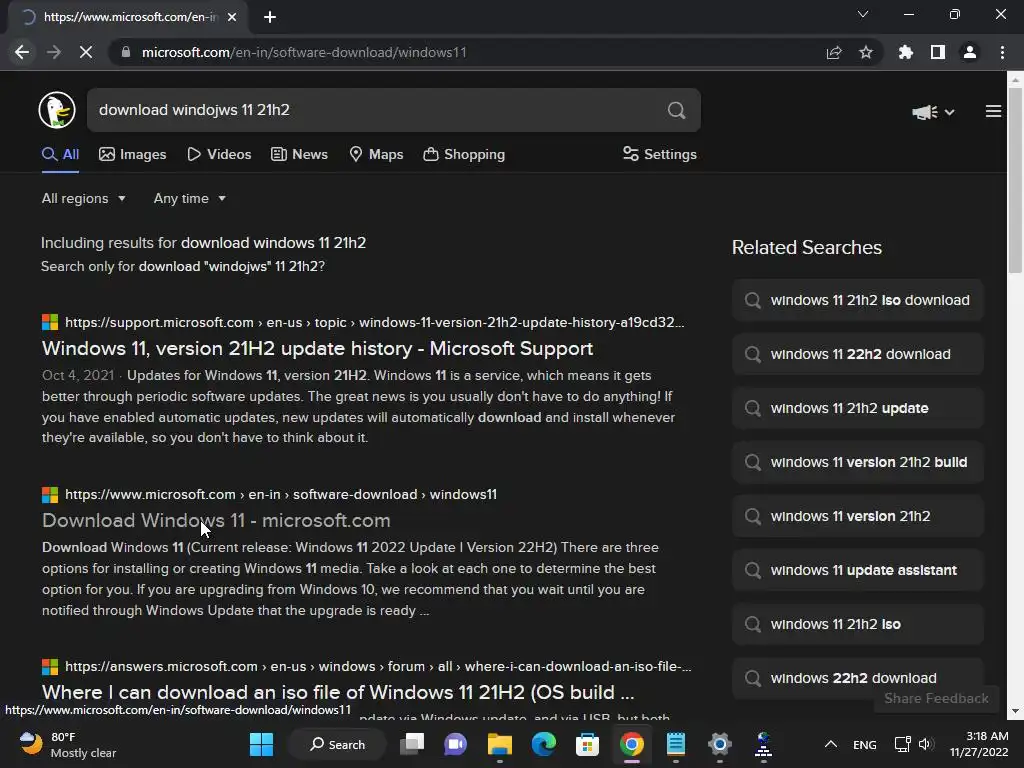Screen dimensions: 1024x768
Task: Click the address bar URL
Action: coord(304,52)
